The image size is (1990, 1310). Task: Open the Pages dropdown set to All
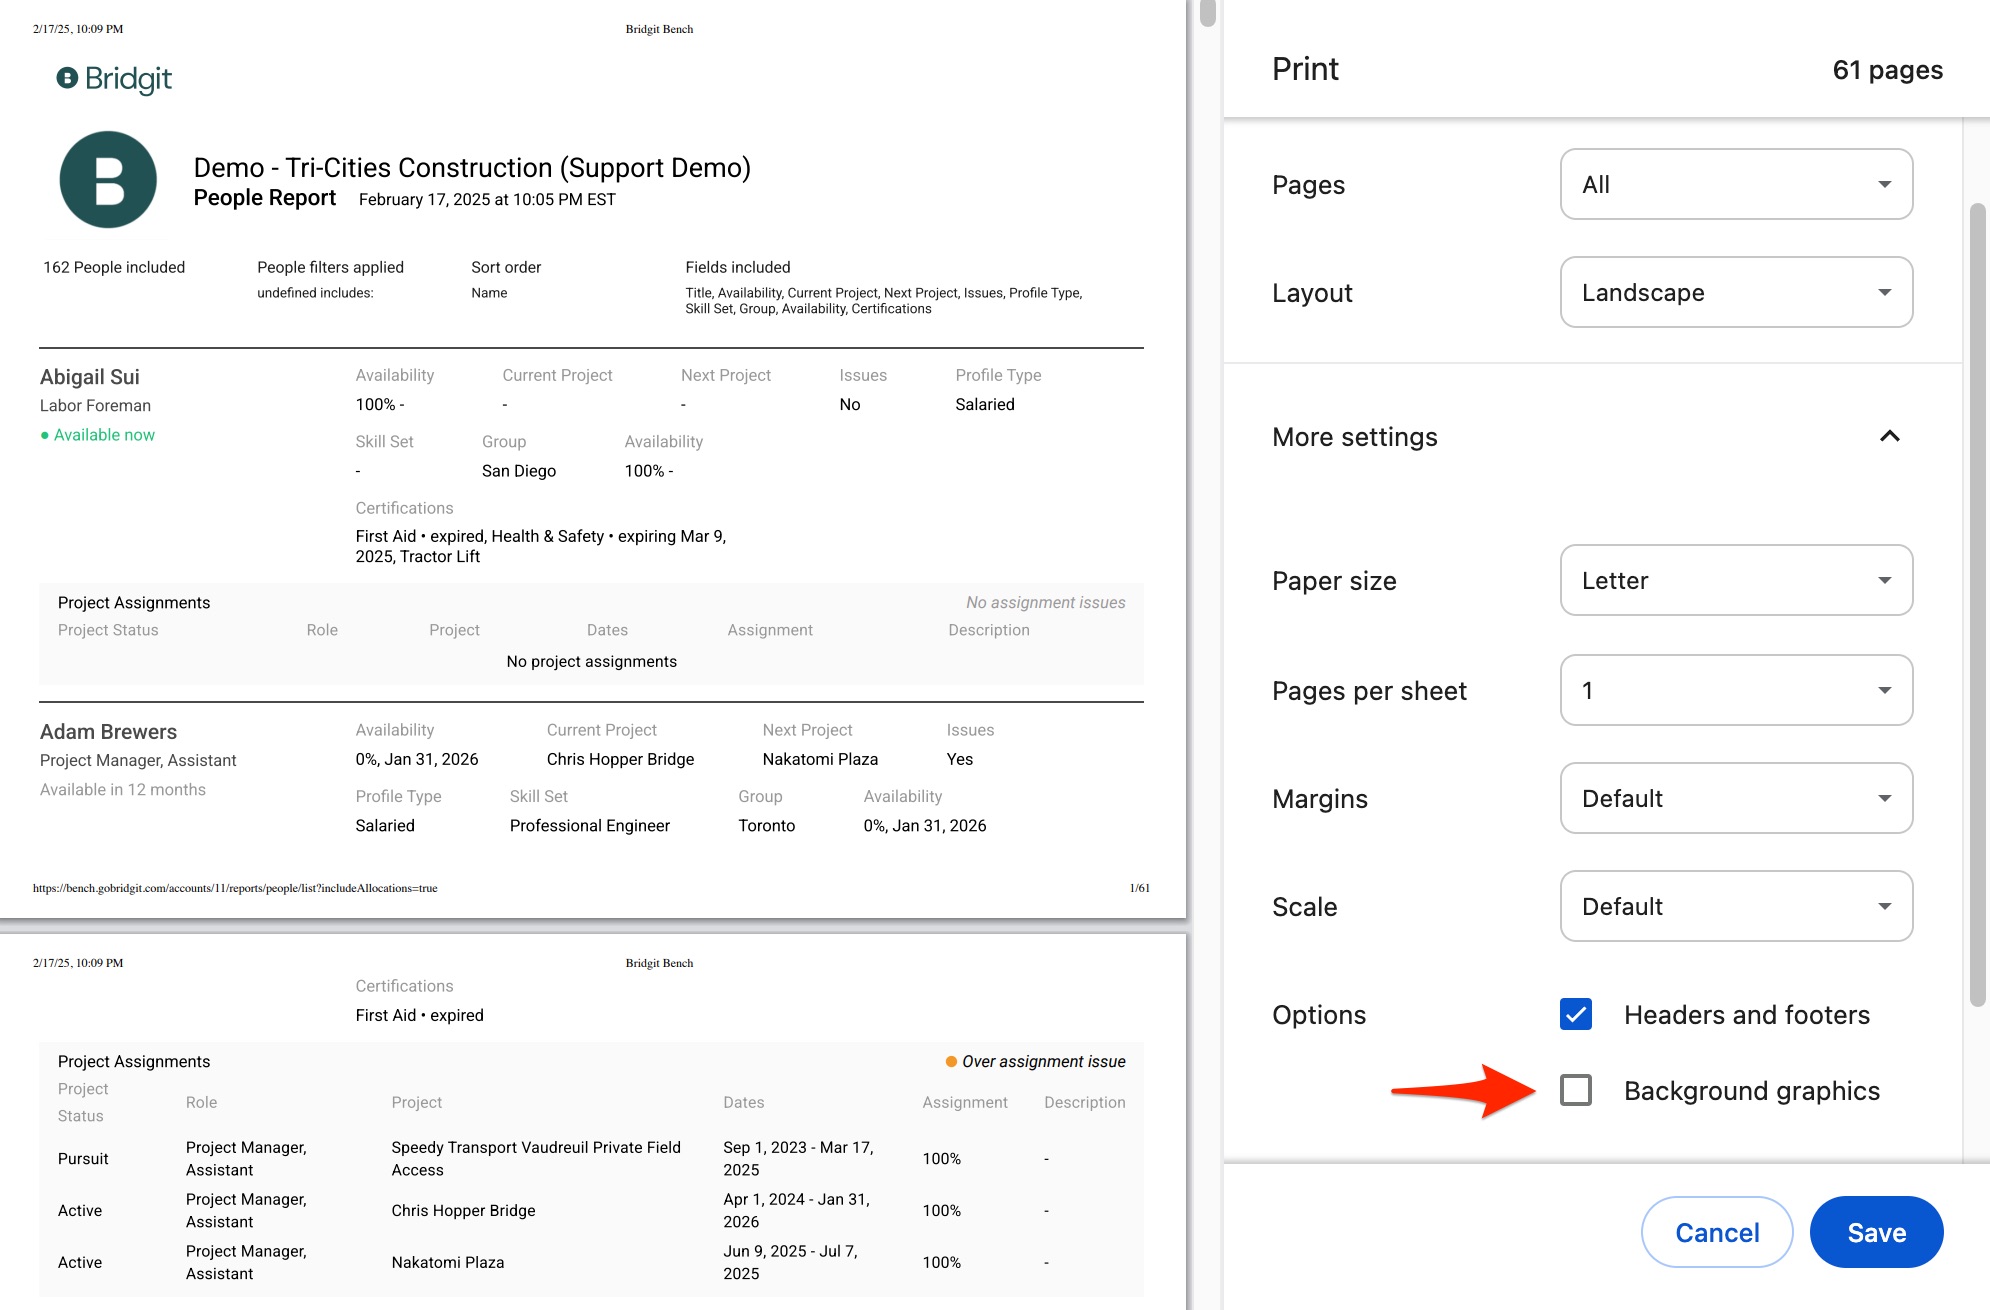click(x=1736, y=184)
